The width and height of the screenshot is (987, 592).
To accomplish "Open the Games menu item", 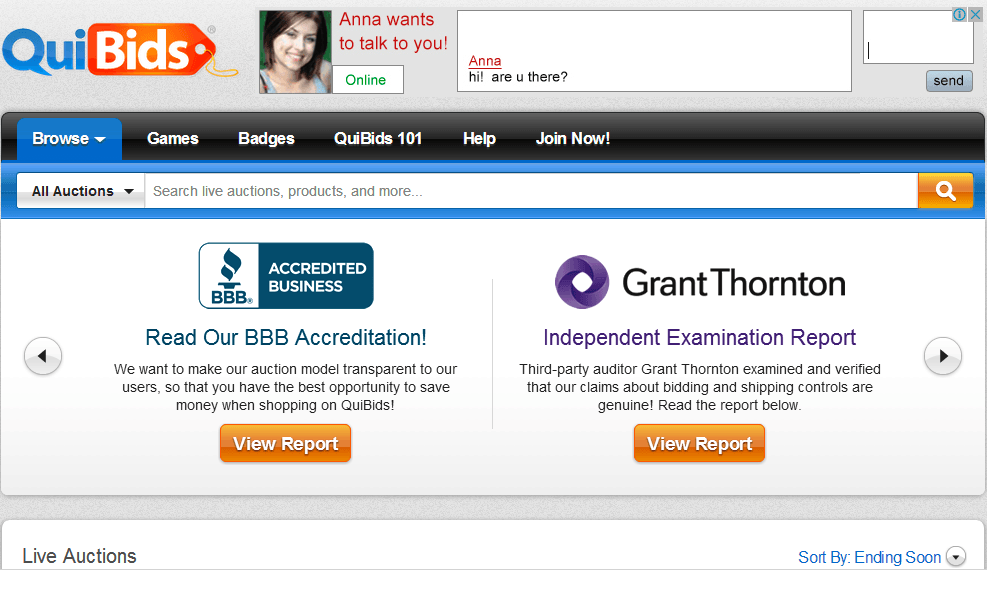I will click(x=172, y=139).
